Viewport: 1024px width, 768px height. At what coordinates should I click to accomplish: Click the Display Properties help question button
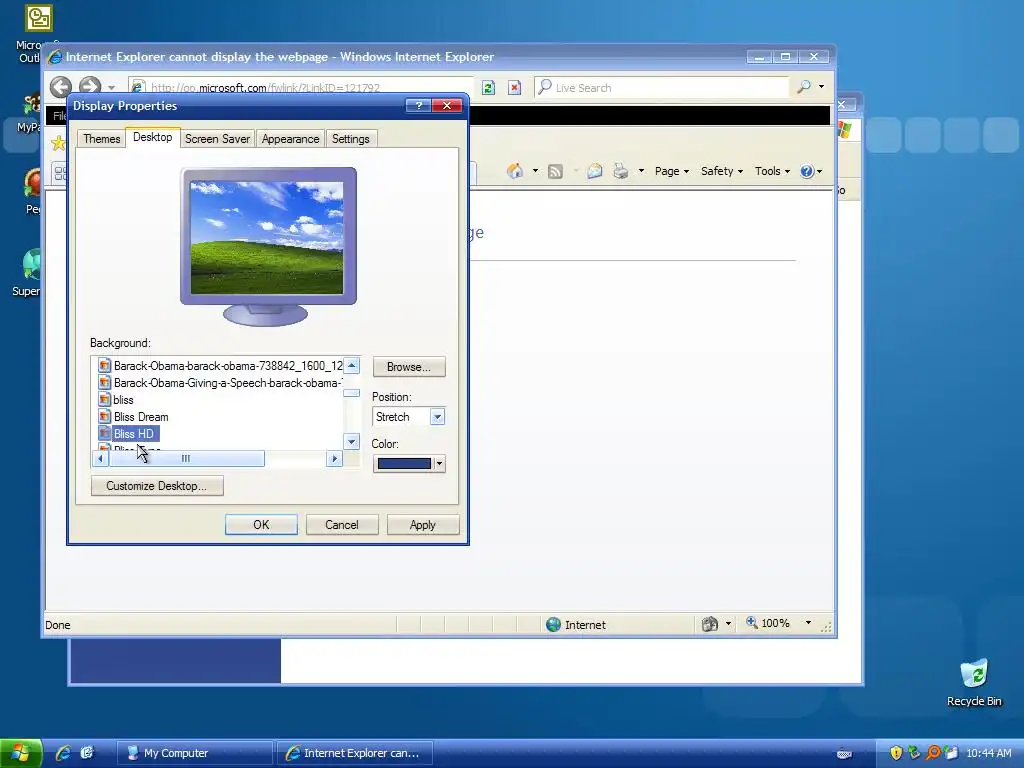[x=418, y=106]
